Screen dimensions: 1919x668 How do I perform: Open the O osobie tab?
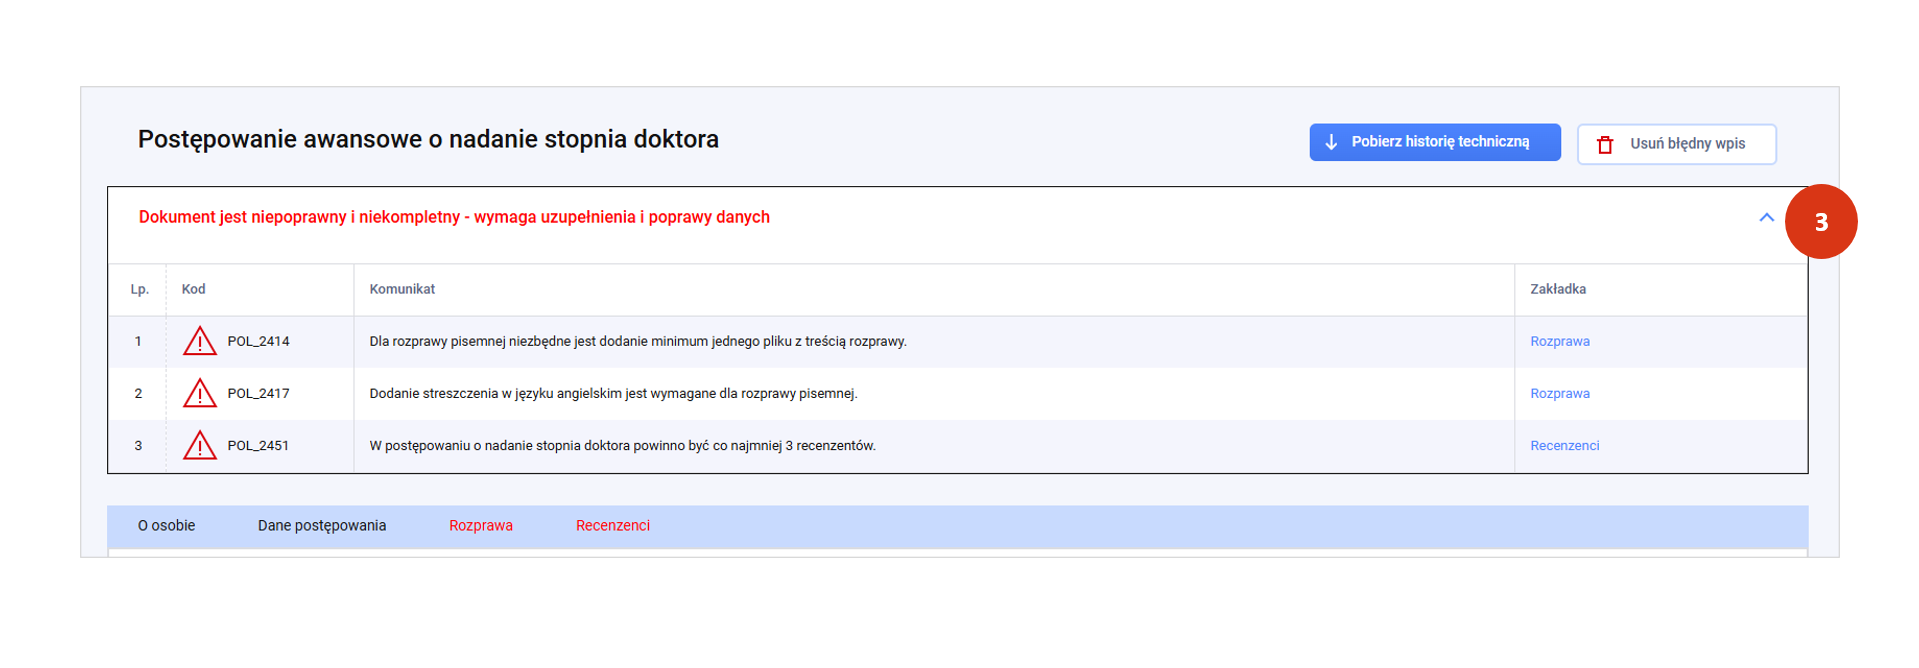pos(166,526)
